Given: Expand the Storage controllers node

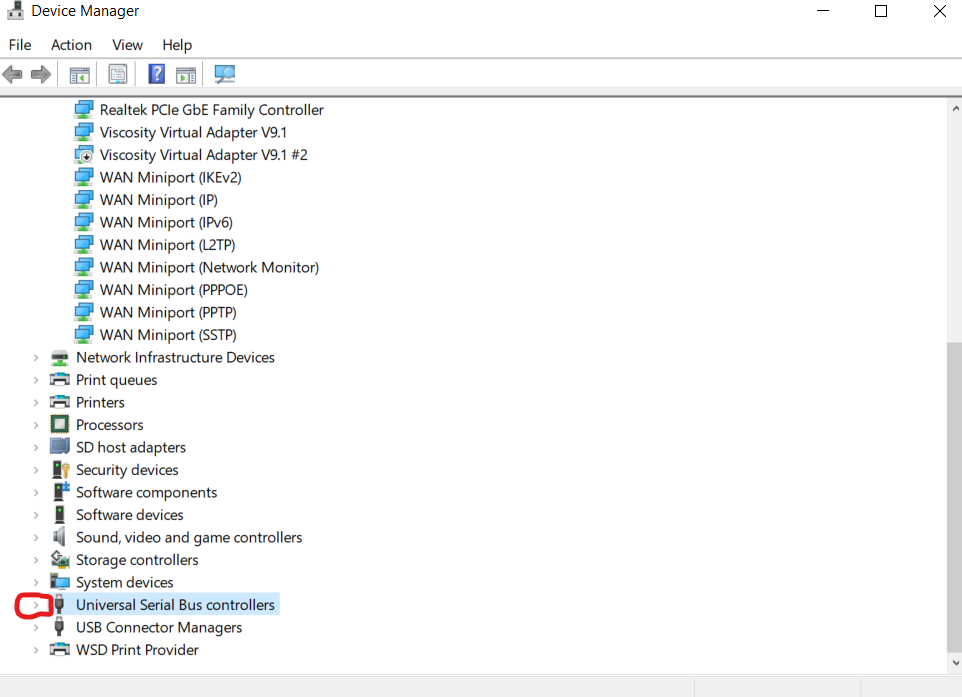Looking at the screenshot, I should click(x=36, y=560).
